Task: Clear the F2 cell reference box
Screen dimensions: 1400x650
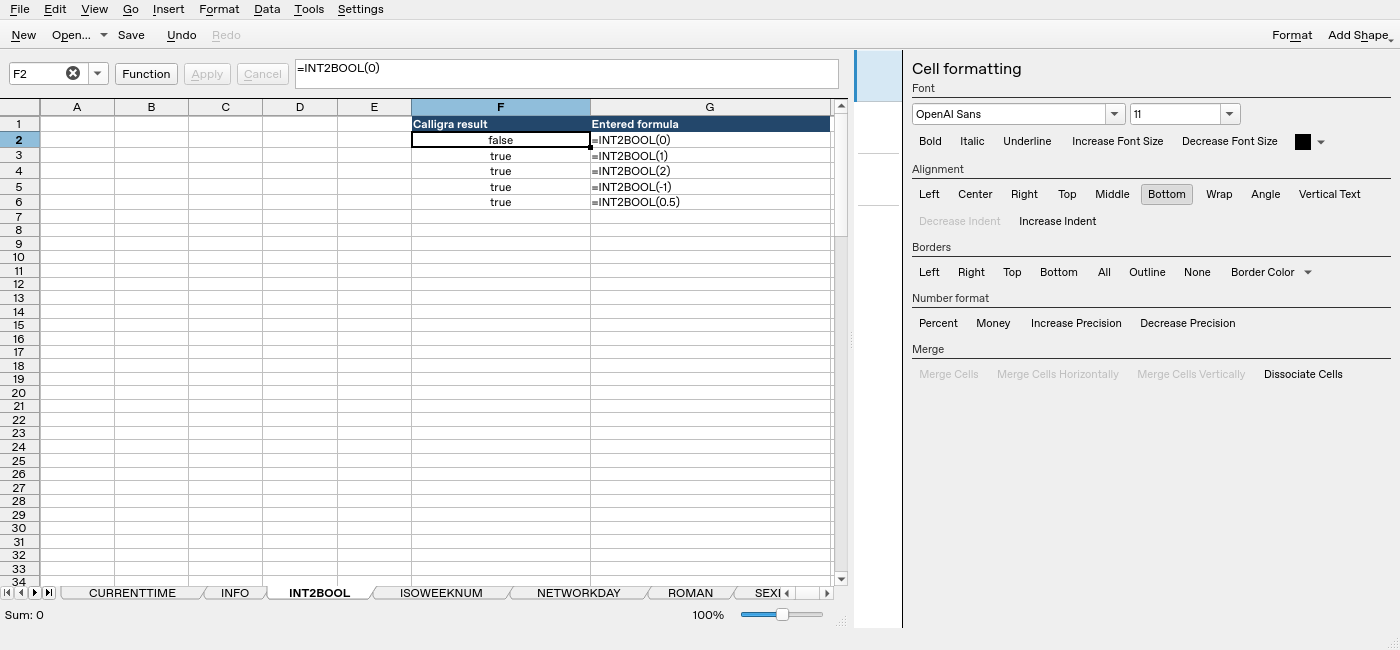Action: pos(73,73)
